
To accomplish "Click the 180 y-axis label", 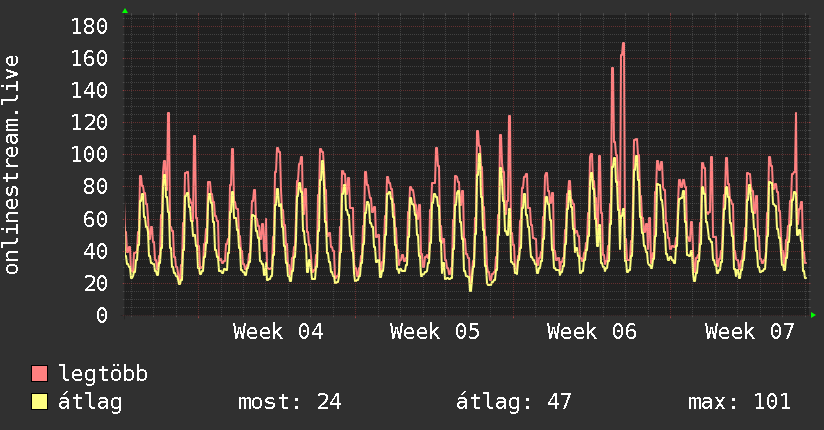I will (x=89, y=26).
